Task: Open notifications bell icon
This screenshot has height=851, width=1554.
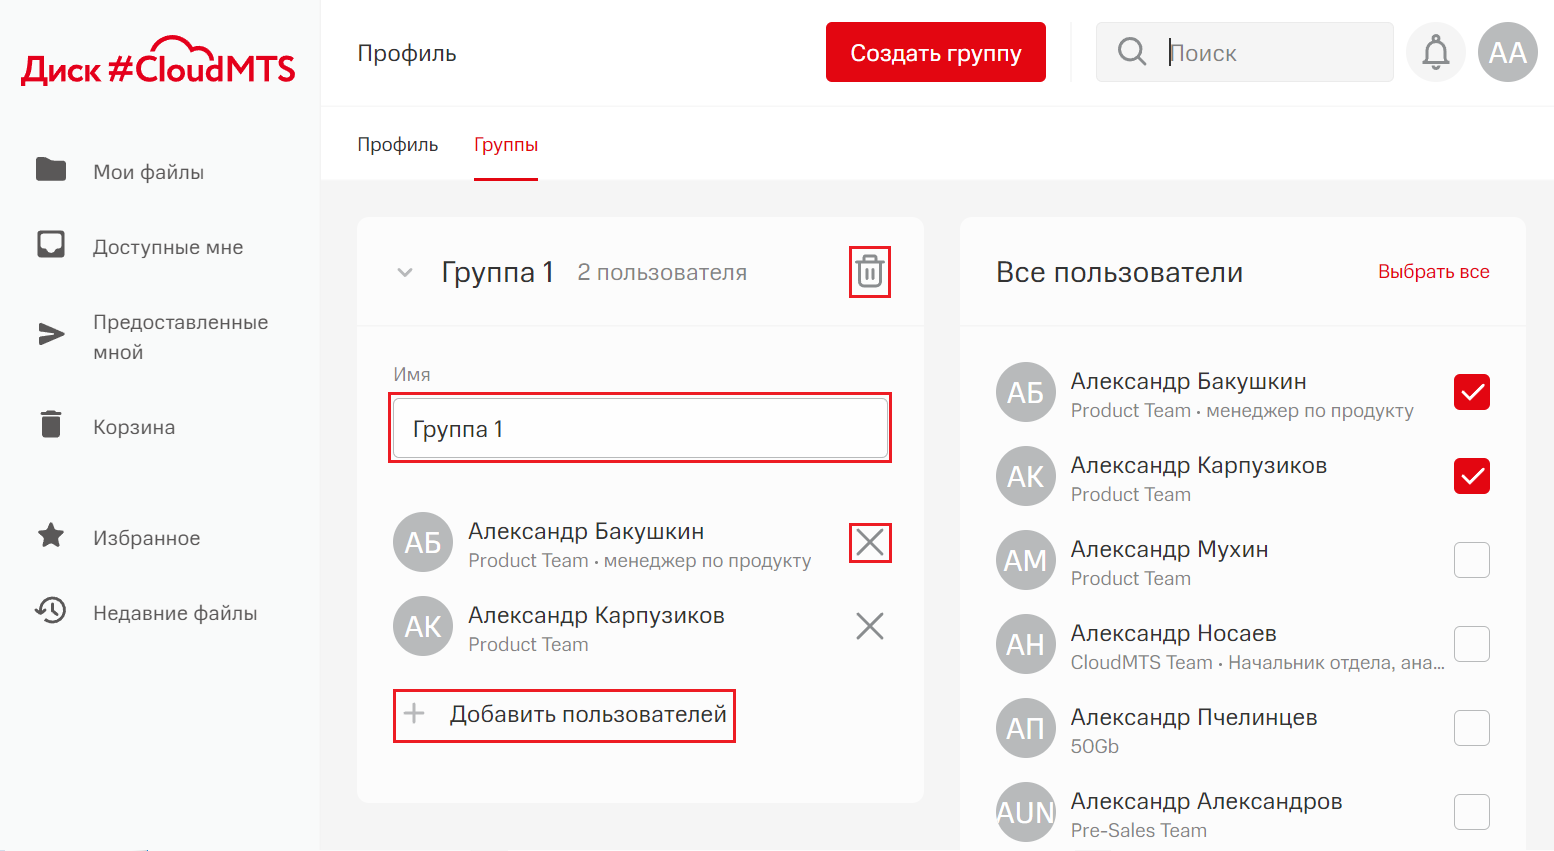Action: point(1435,52)
